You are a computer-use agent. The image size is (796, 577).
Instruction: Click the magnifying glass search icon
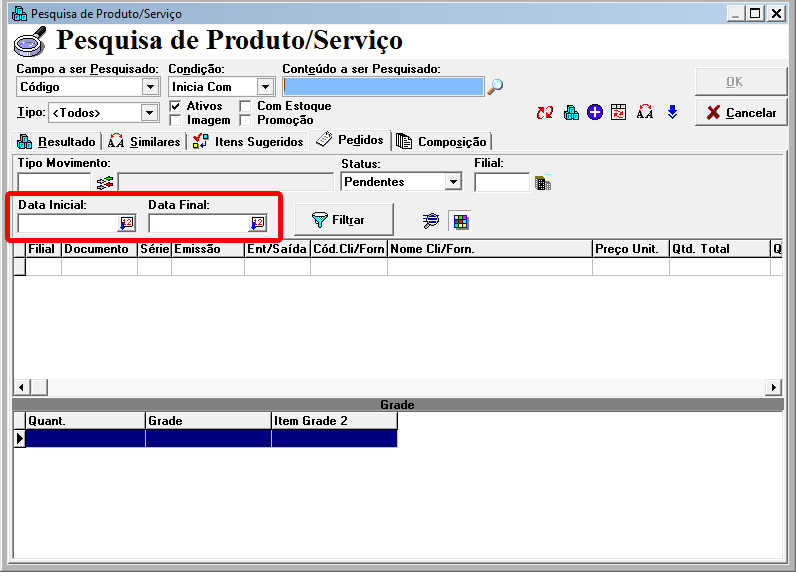(x=495, y=87)
